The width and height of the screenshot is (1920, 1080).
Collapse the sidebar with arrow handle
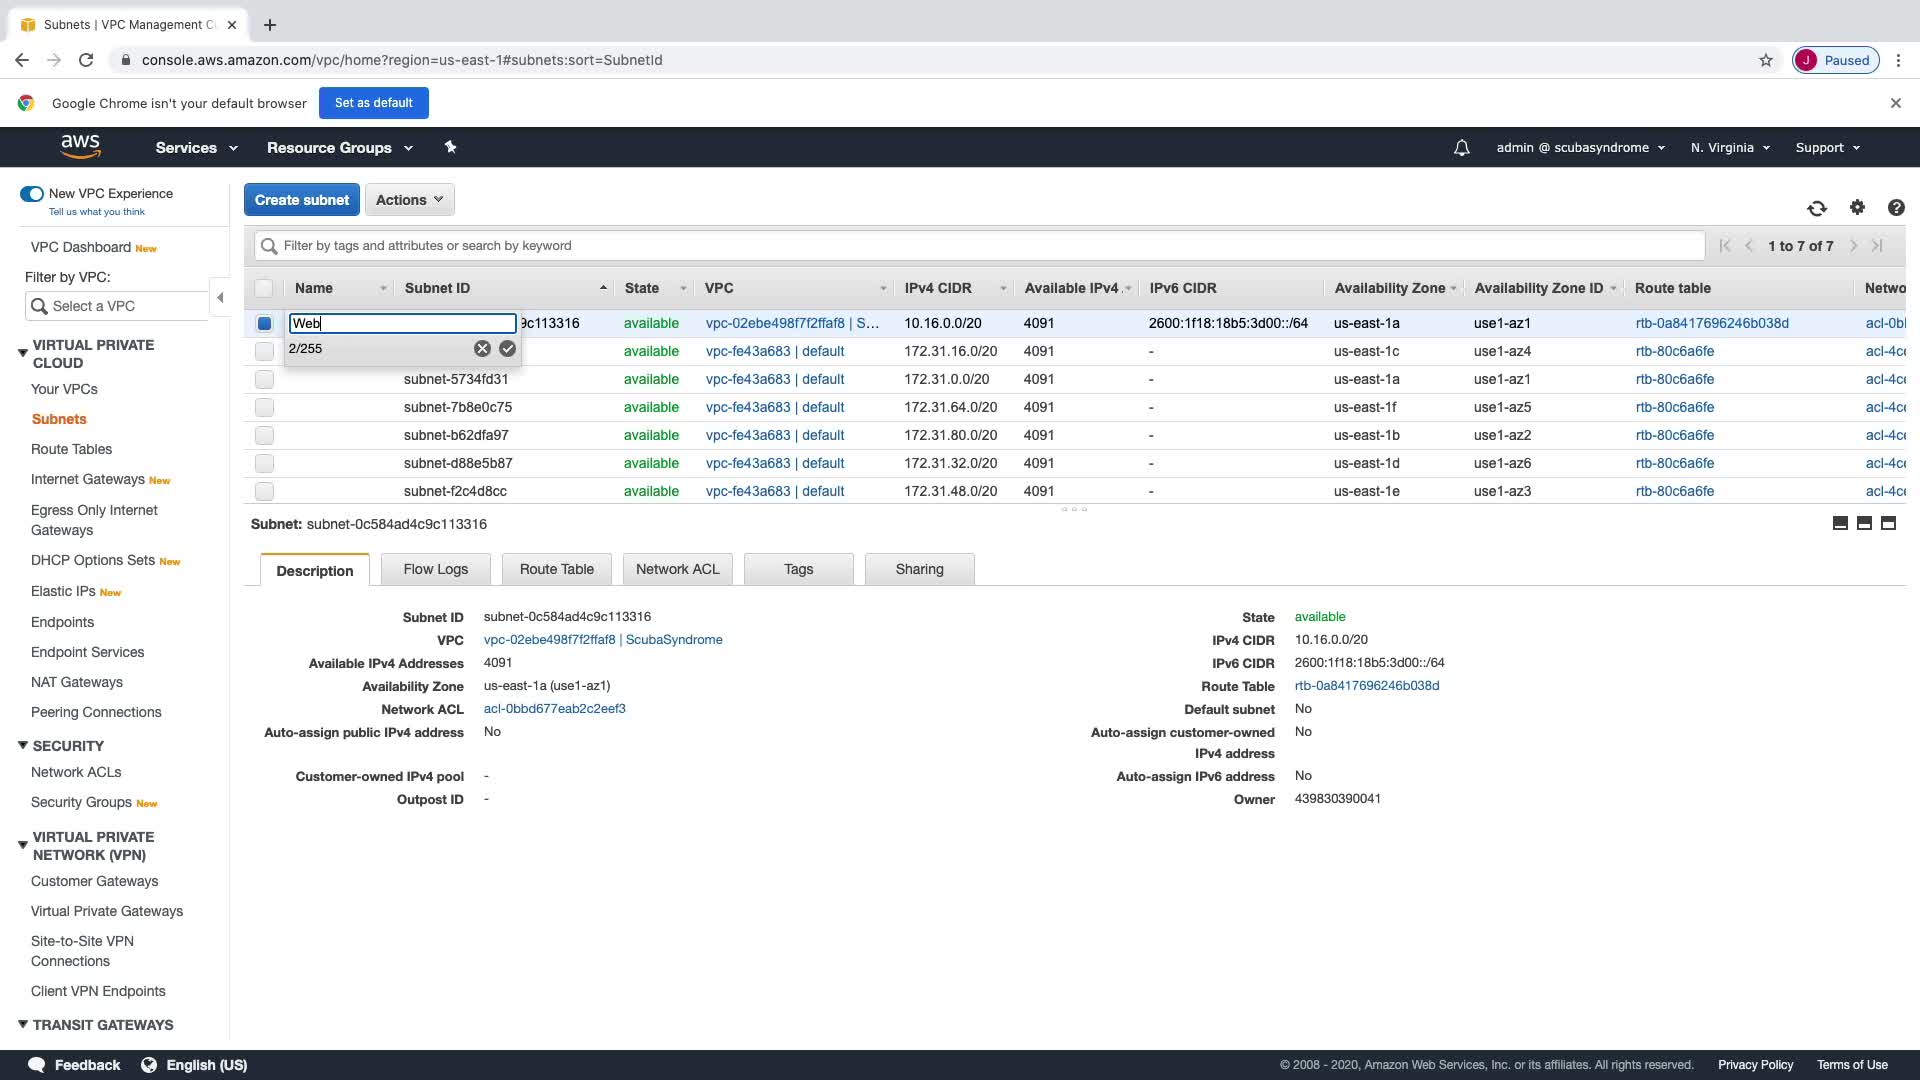point(220,297)
